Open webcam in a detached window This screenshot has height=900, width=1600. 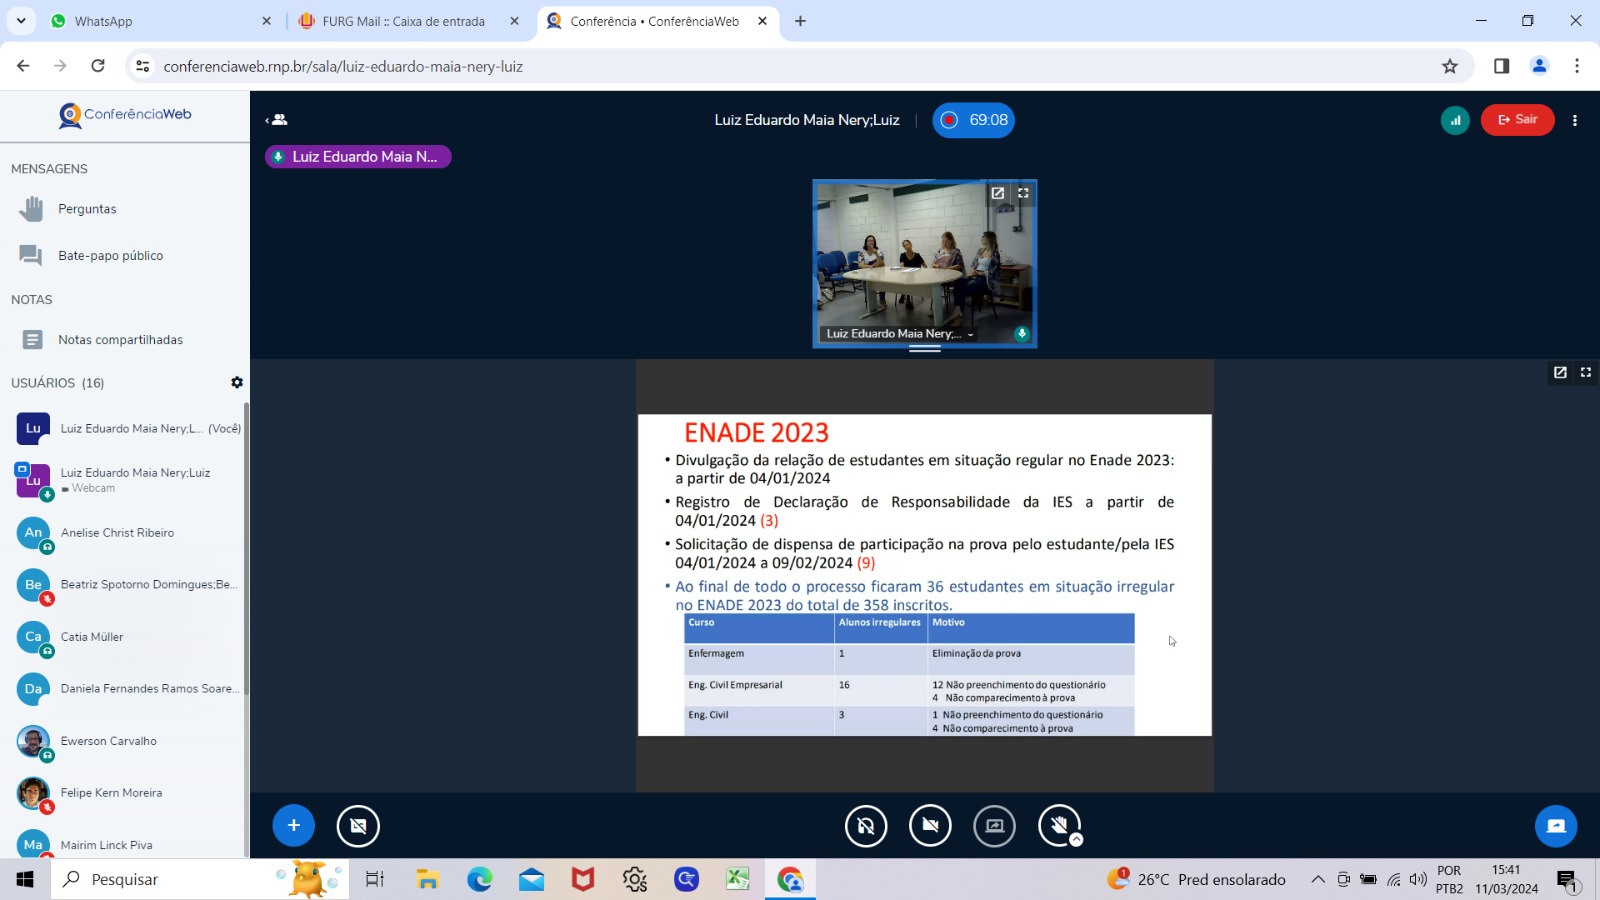997,193
